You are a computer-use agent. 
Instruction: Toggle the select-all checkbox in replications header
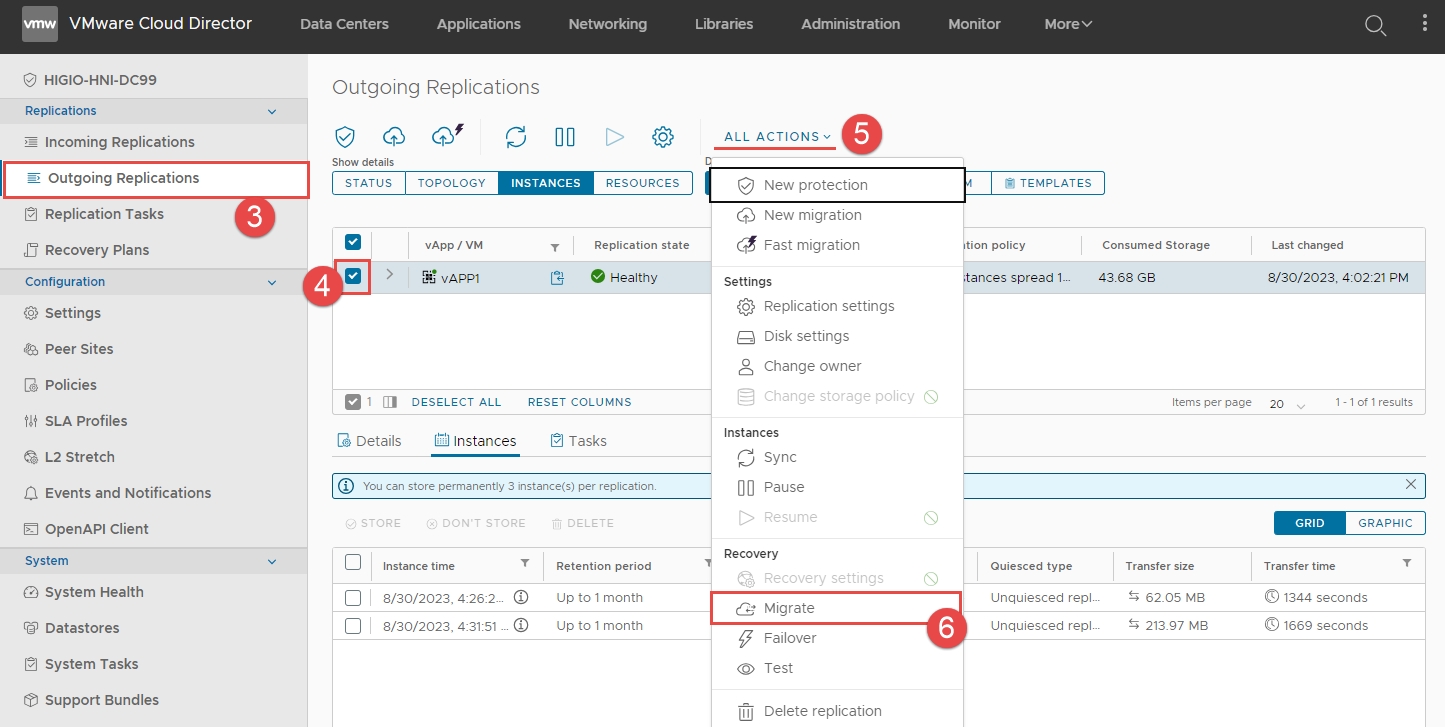point(353,243)
